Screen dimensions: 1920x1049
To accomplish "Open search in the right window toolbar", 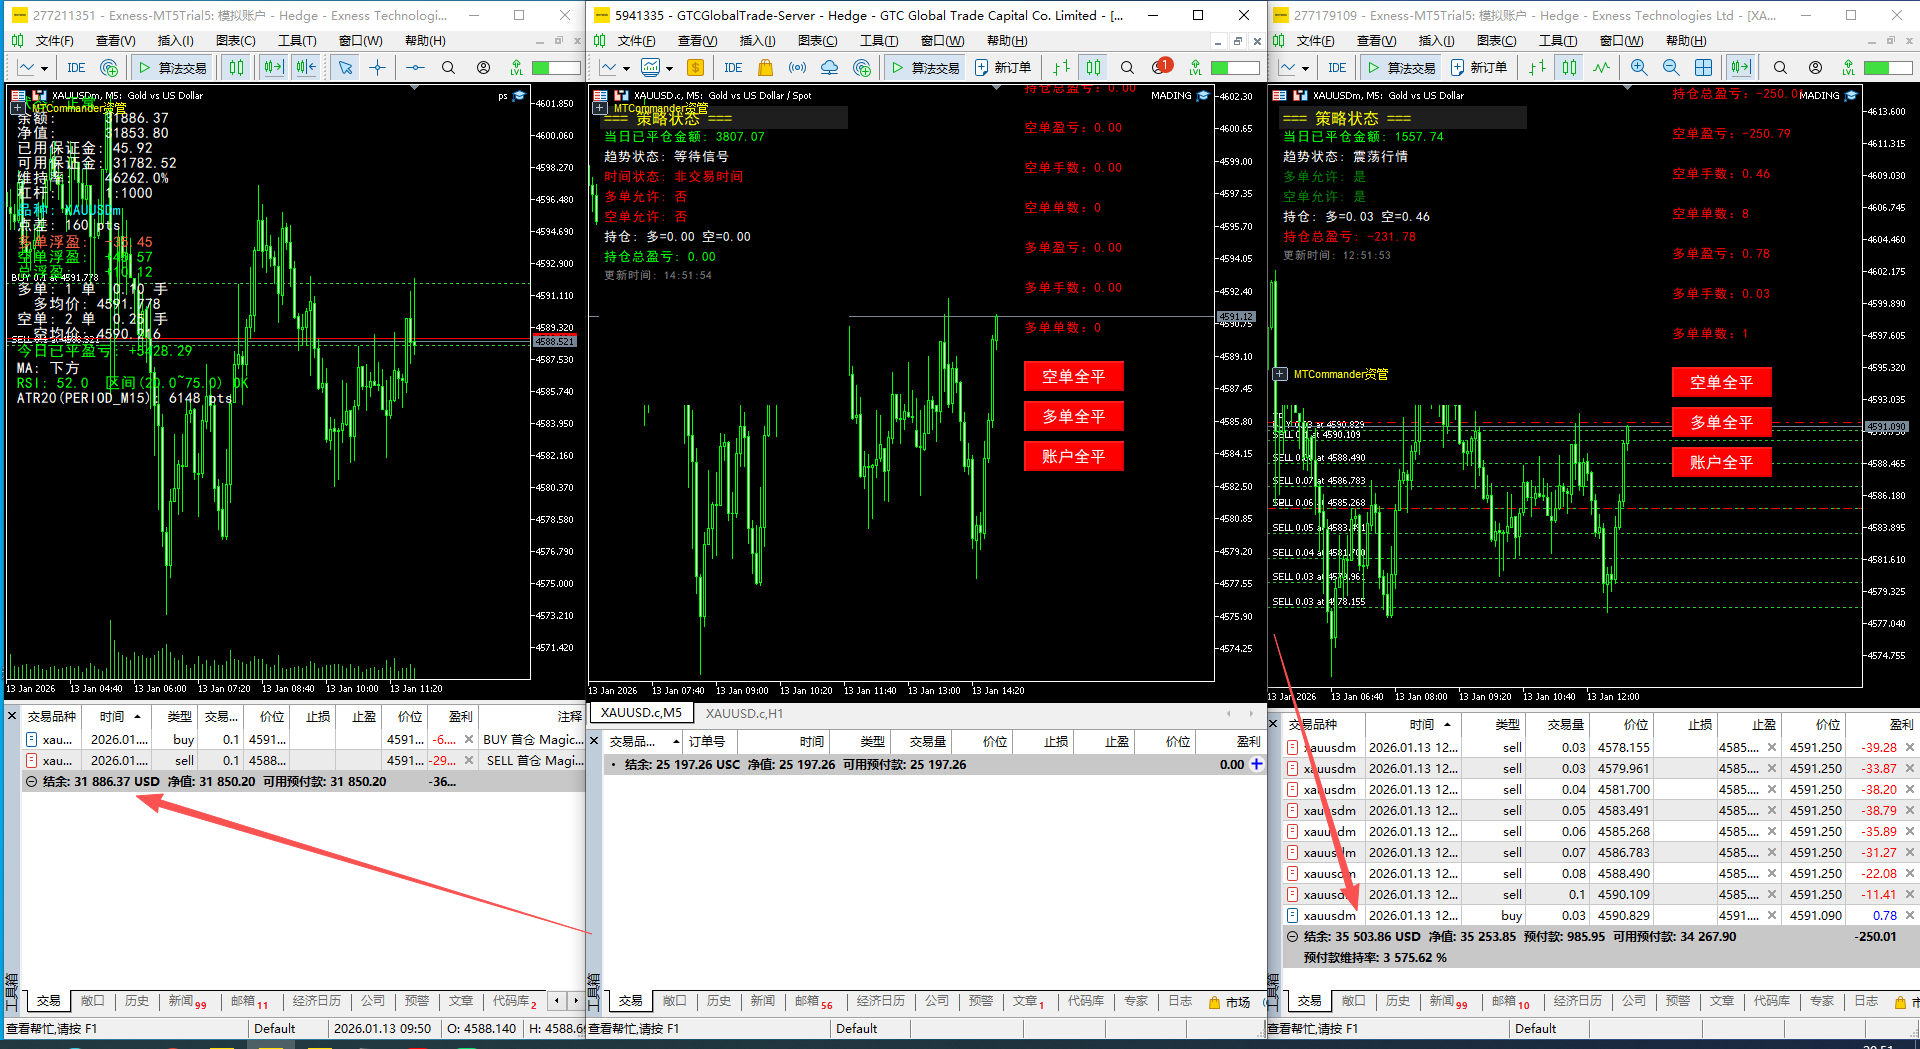I will pyautogui.click(x=1780, y=68).
